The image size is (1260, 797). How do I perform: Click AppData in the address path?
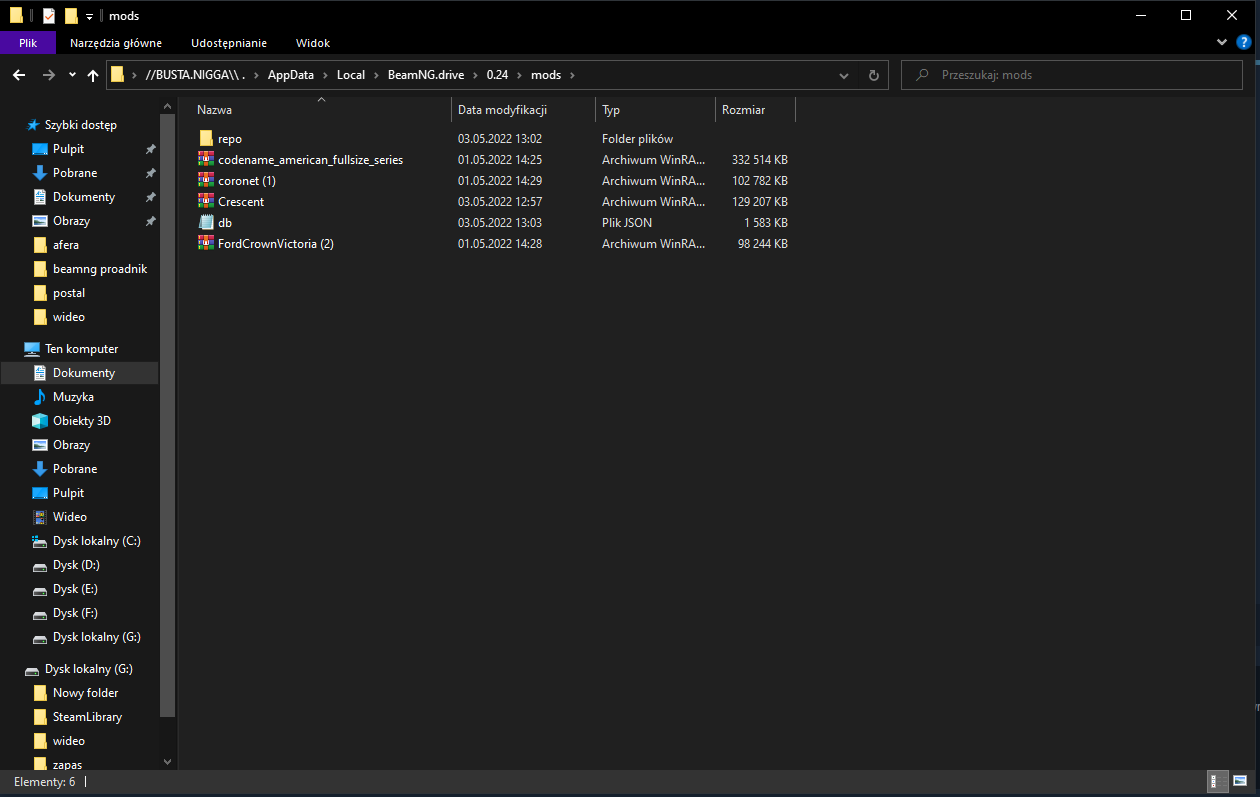point(290,75)
